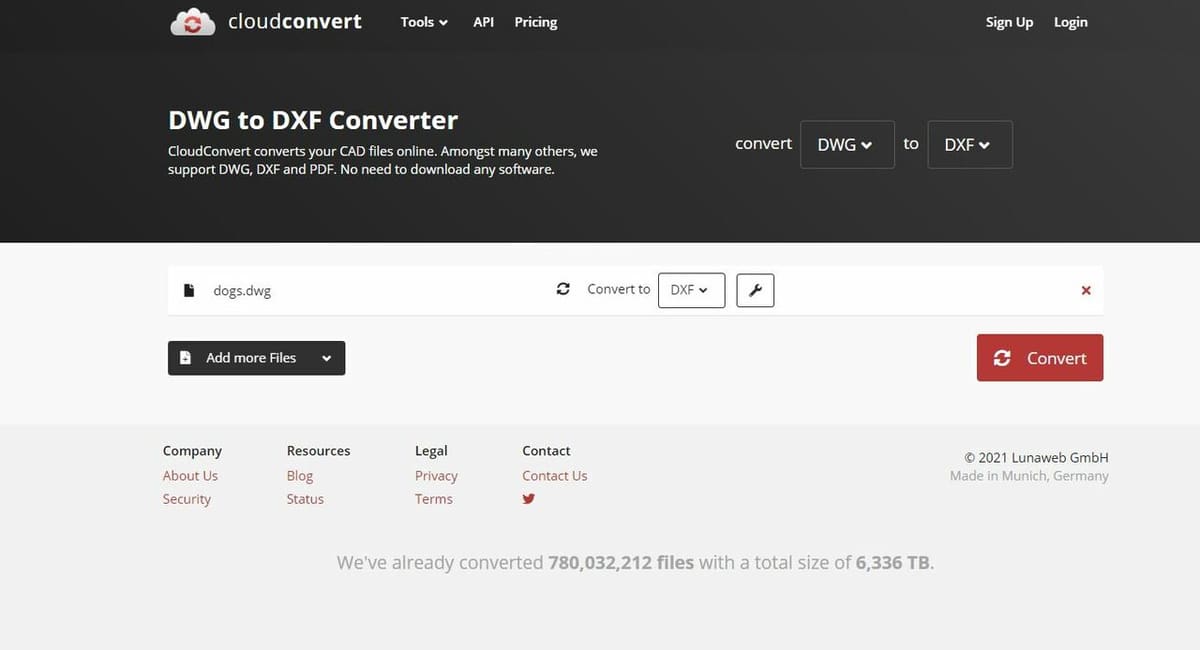Start conversion with the red Convert button
1200x650 pixels.
click(1040, 358)
